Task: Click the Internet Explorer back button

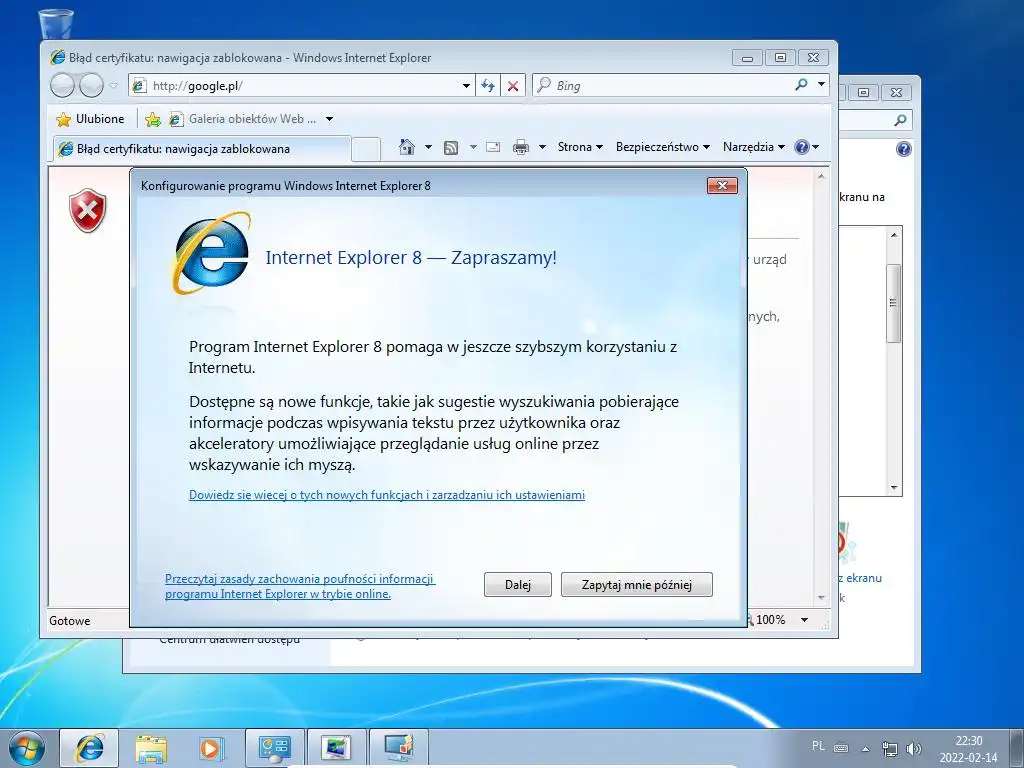Action: pyautogui.click(x=63, y=86)
